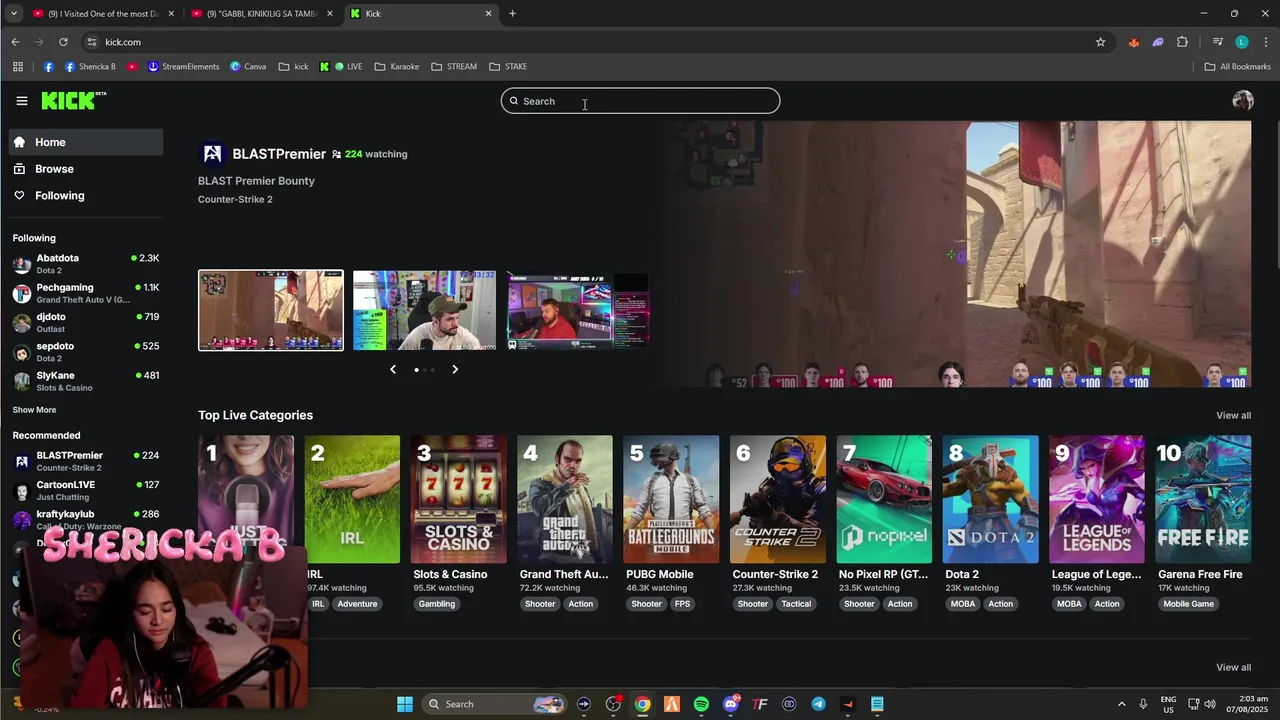Click the Counter-Strike 2 label under featured stream
This screenshot has height=720, width=1280.
235,199
